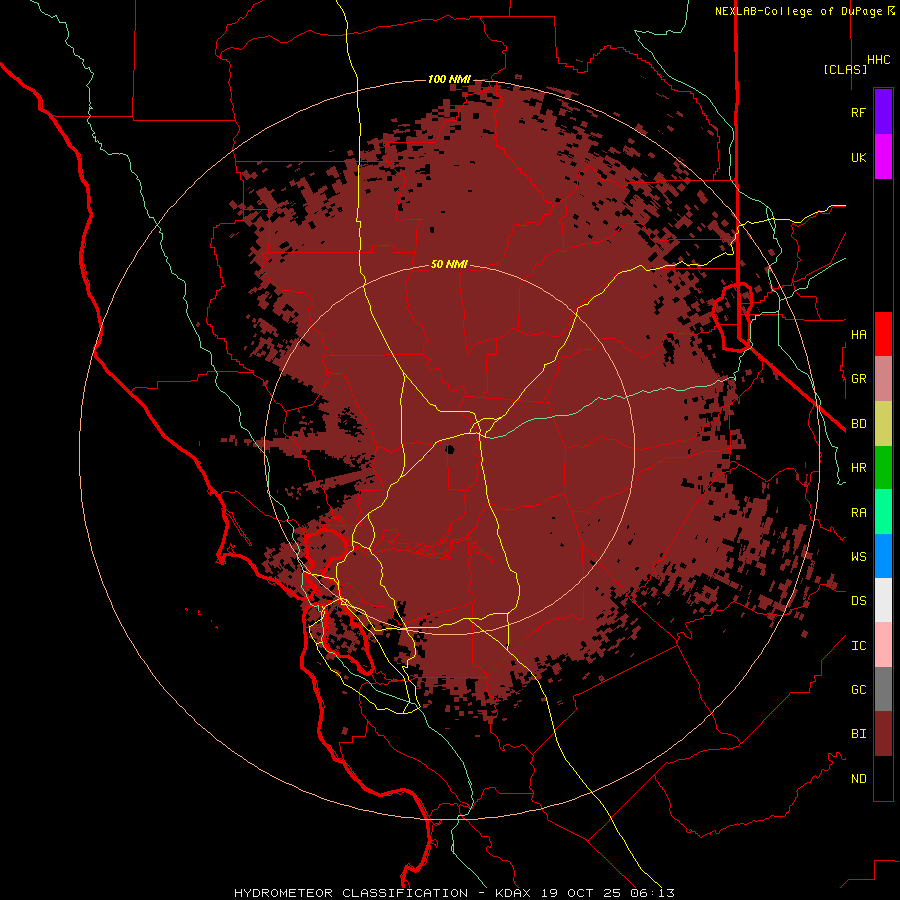
Task: Click the HHC product label
Action: coord(878,60)
